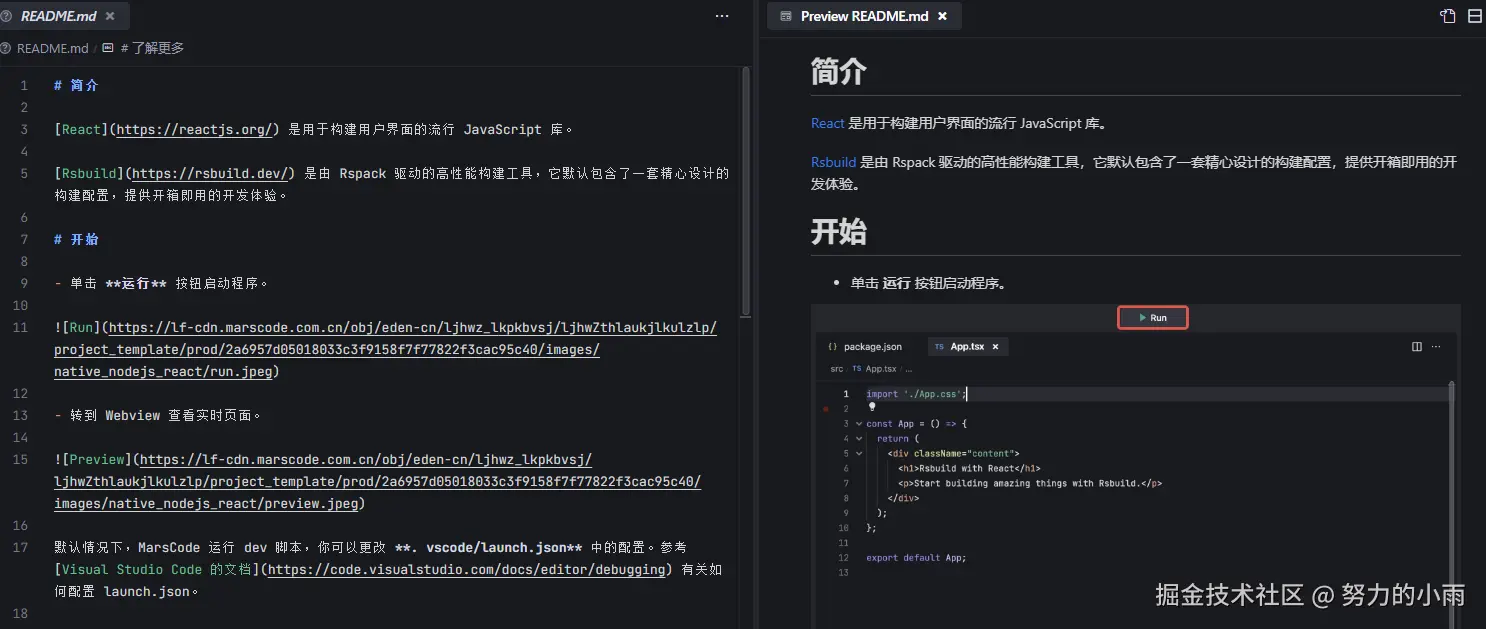The width and height of the screenshot is (1486, 629).
Task: Close the README.md editor tab
Action: [x=109, y=16]
